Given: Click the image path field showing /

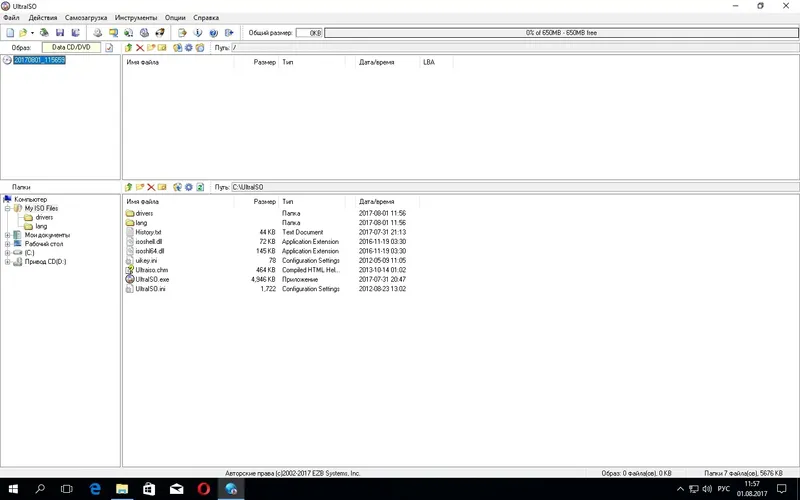Looking at the screenshot, I should click(515, 47).
